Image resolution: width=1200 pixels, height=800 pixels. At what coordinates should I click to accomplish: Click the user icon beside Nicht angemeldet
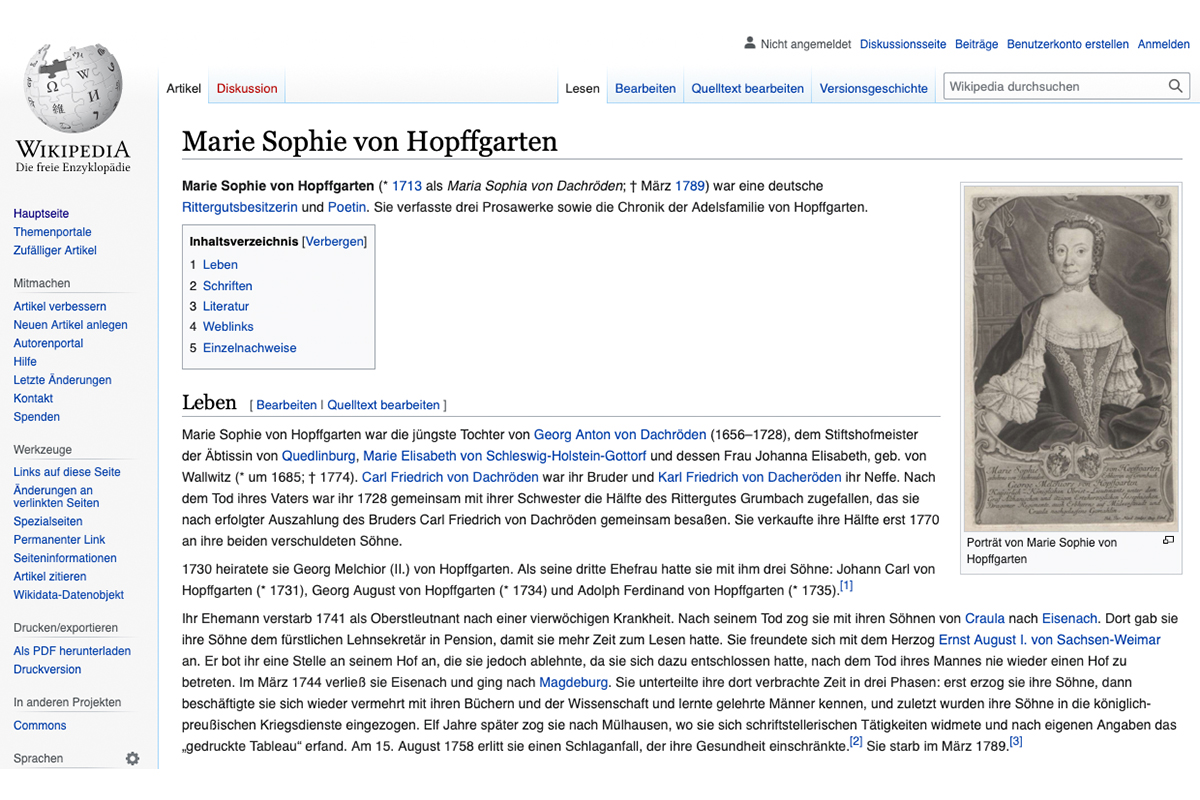(749, 44)
